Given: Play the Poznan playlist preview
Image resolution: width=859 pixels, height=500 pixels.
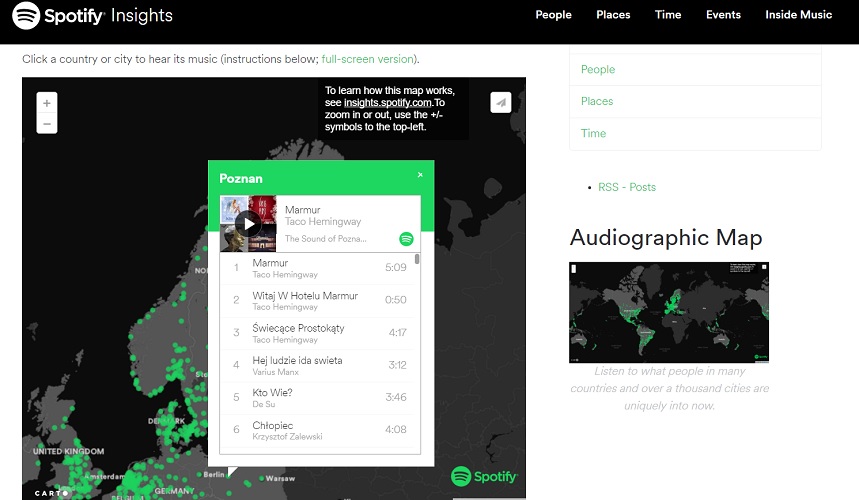Looking at the screenshot, I should tap(249, 224).
